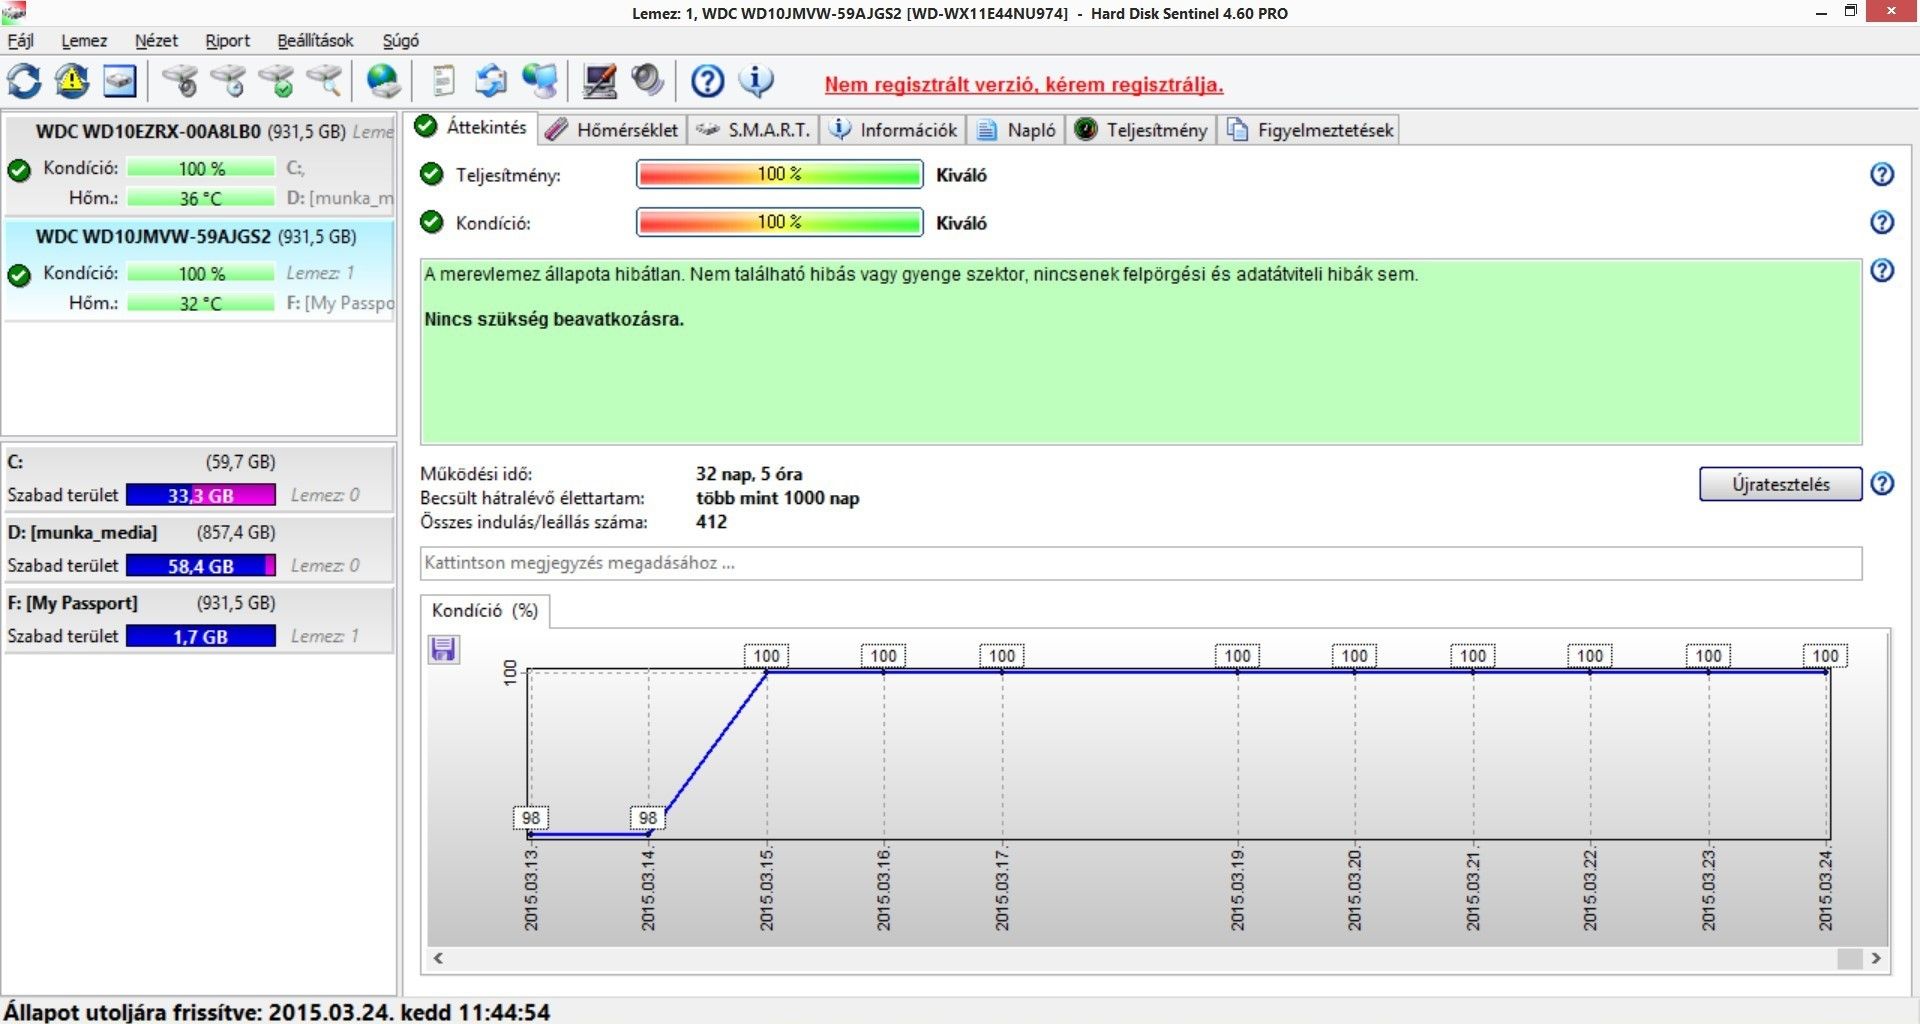Click the disk with stethoscope hardware self-test icon
Screen dimensions: 1920x1024
pyautogui.click(x=180, y=81)
